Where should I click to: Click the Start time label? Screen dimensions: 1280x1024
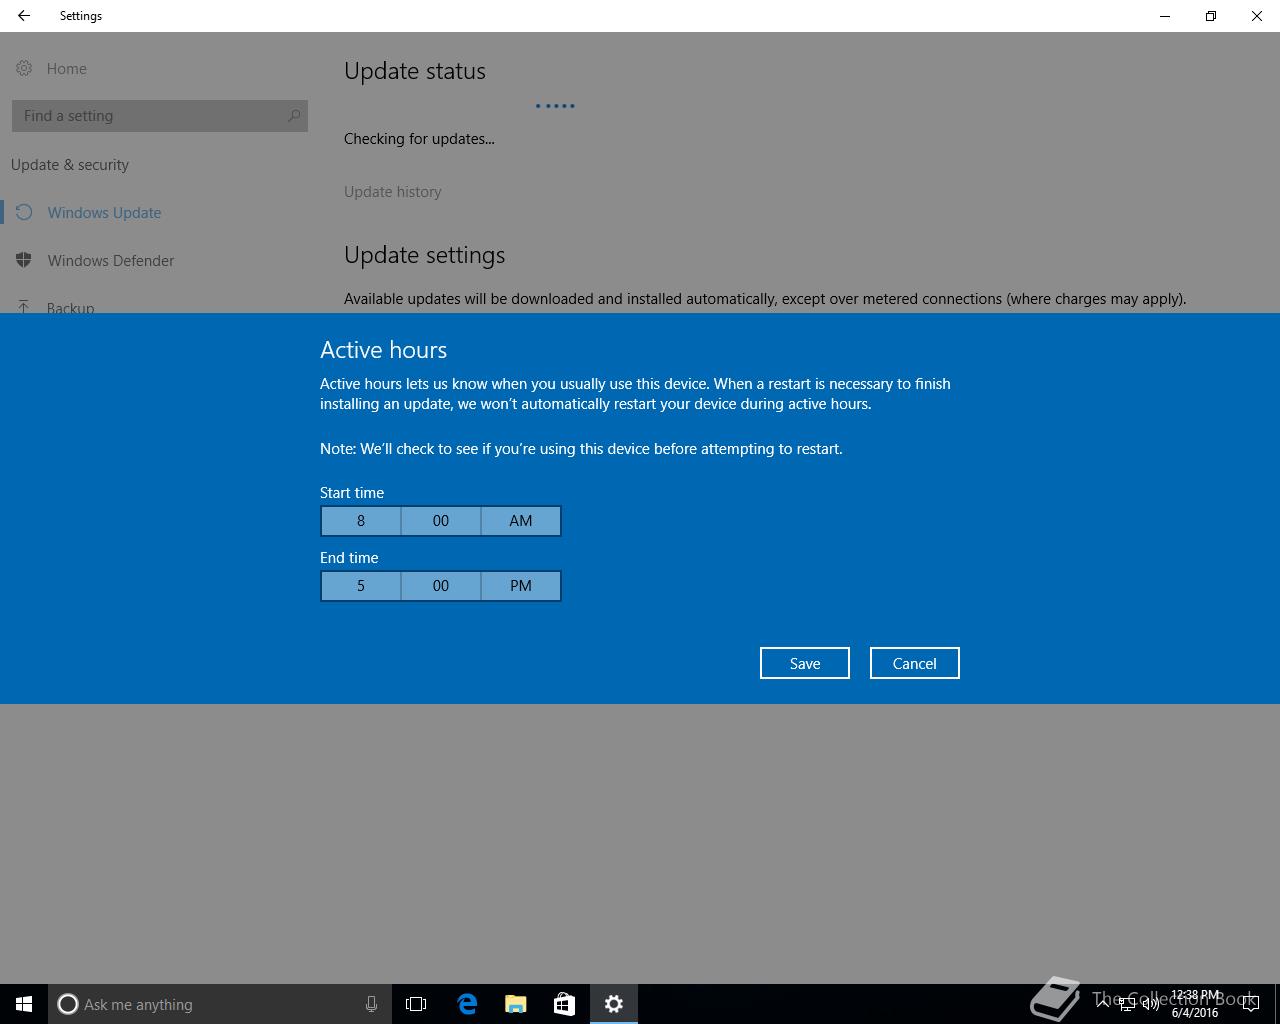[352, 493]
